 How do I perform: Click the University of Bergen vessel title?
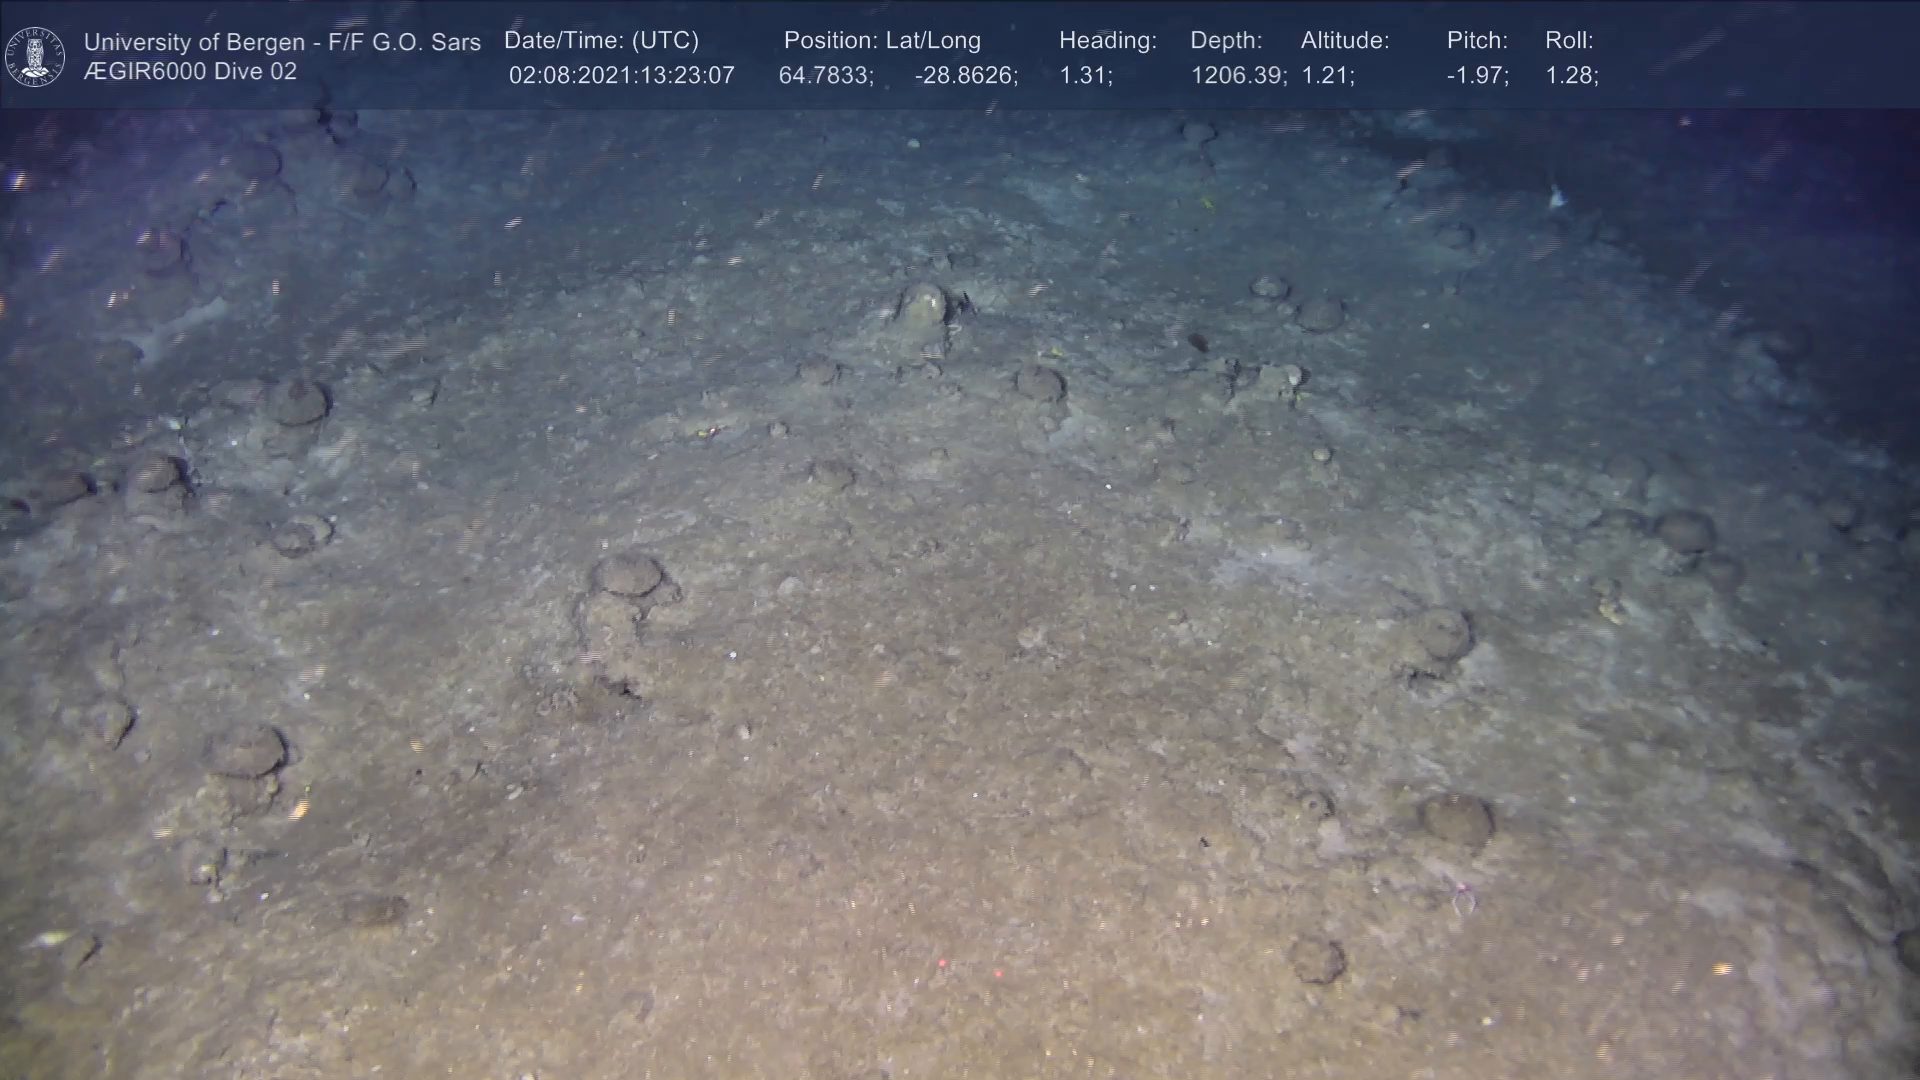pyautogui.click(x=282, y=42)
